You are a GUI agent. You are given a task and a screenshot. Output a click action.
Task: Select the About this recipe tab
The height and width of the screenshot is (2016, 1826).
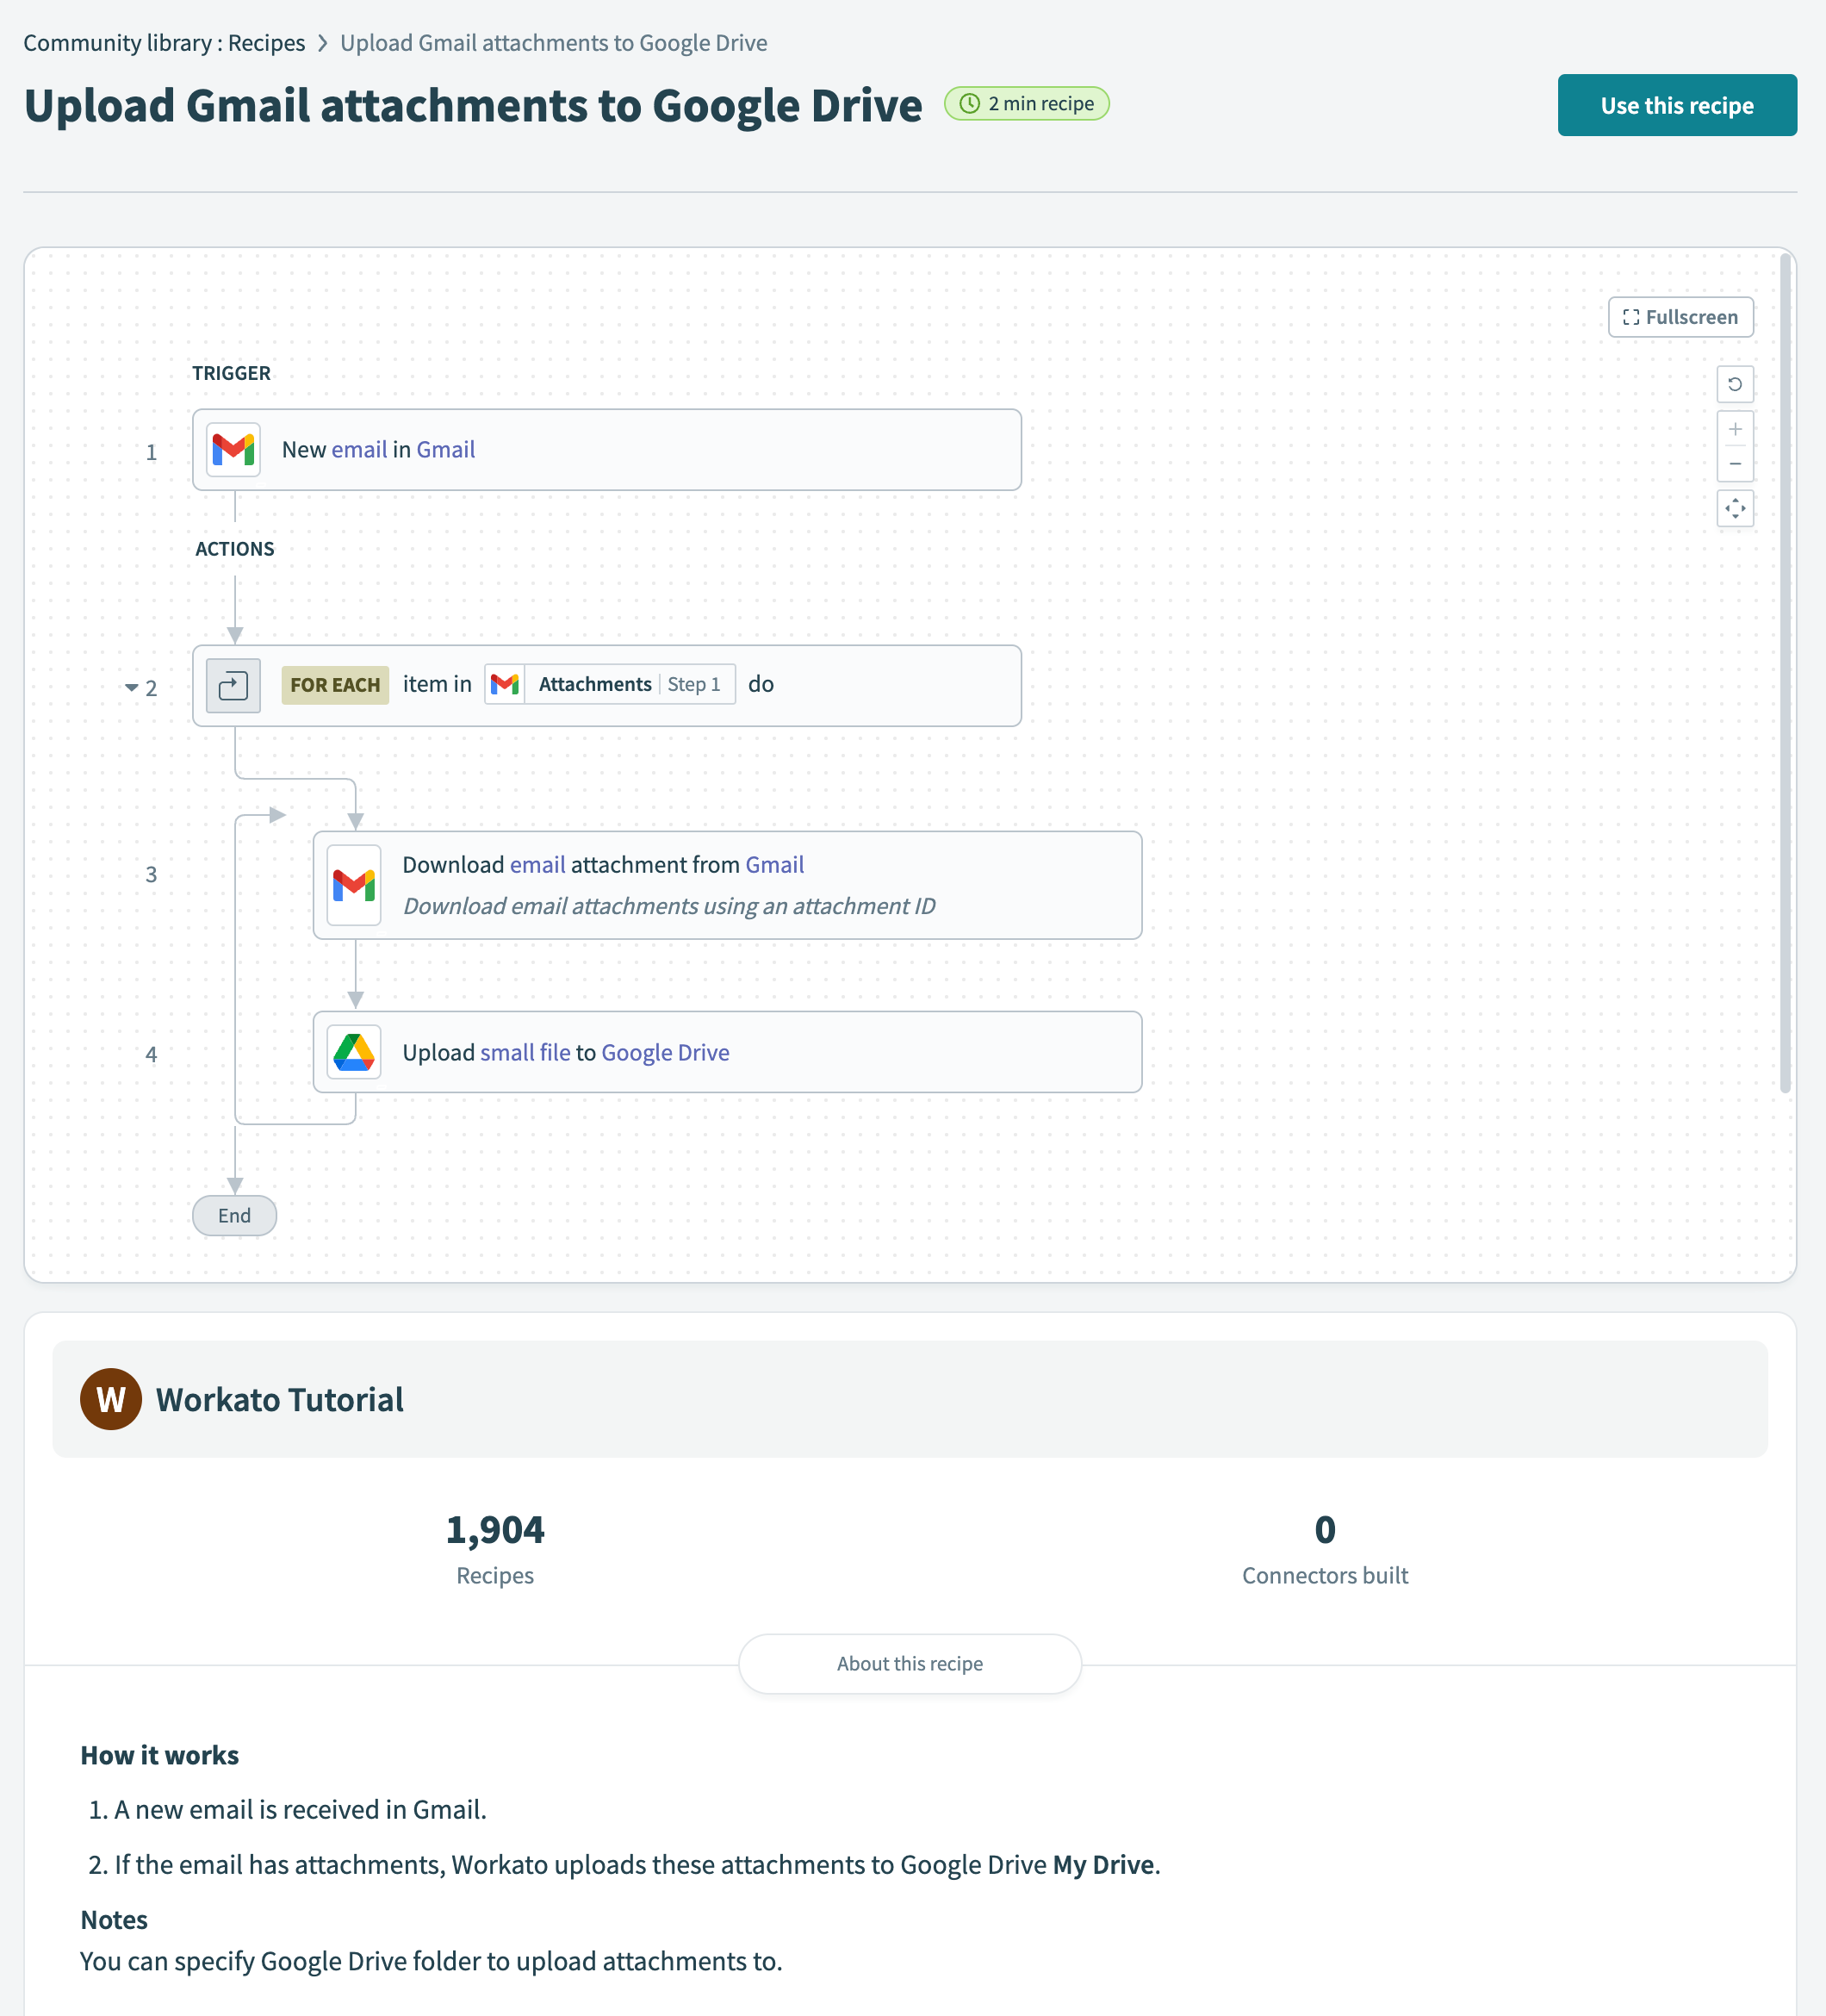tap(910, 1664)
